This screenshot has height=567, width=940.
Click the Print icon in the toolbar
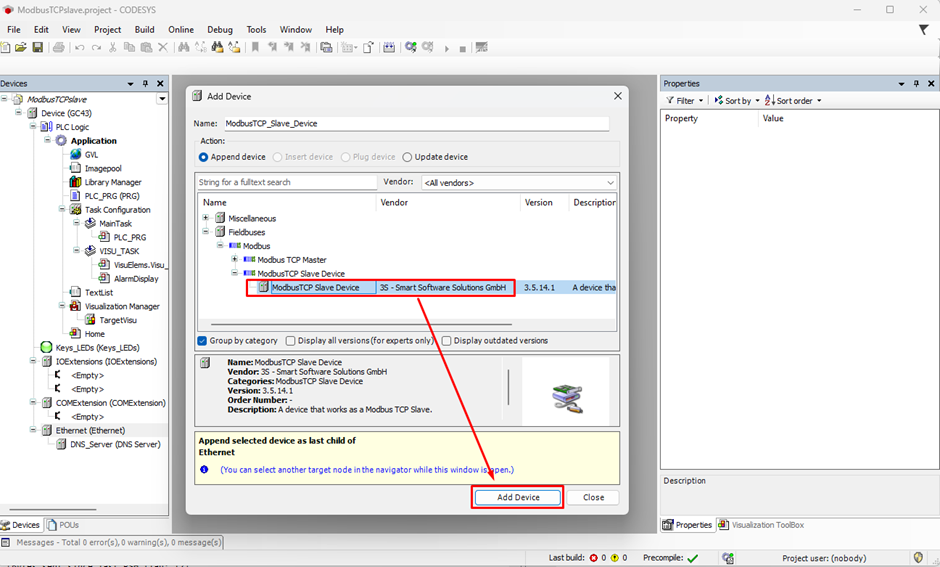(x=59, y=47)
